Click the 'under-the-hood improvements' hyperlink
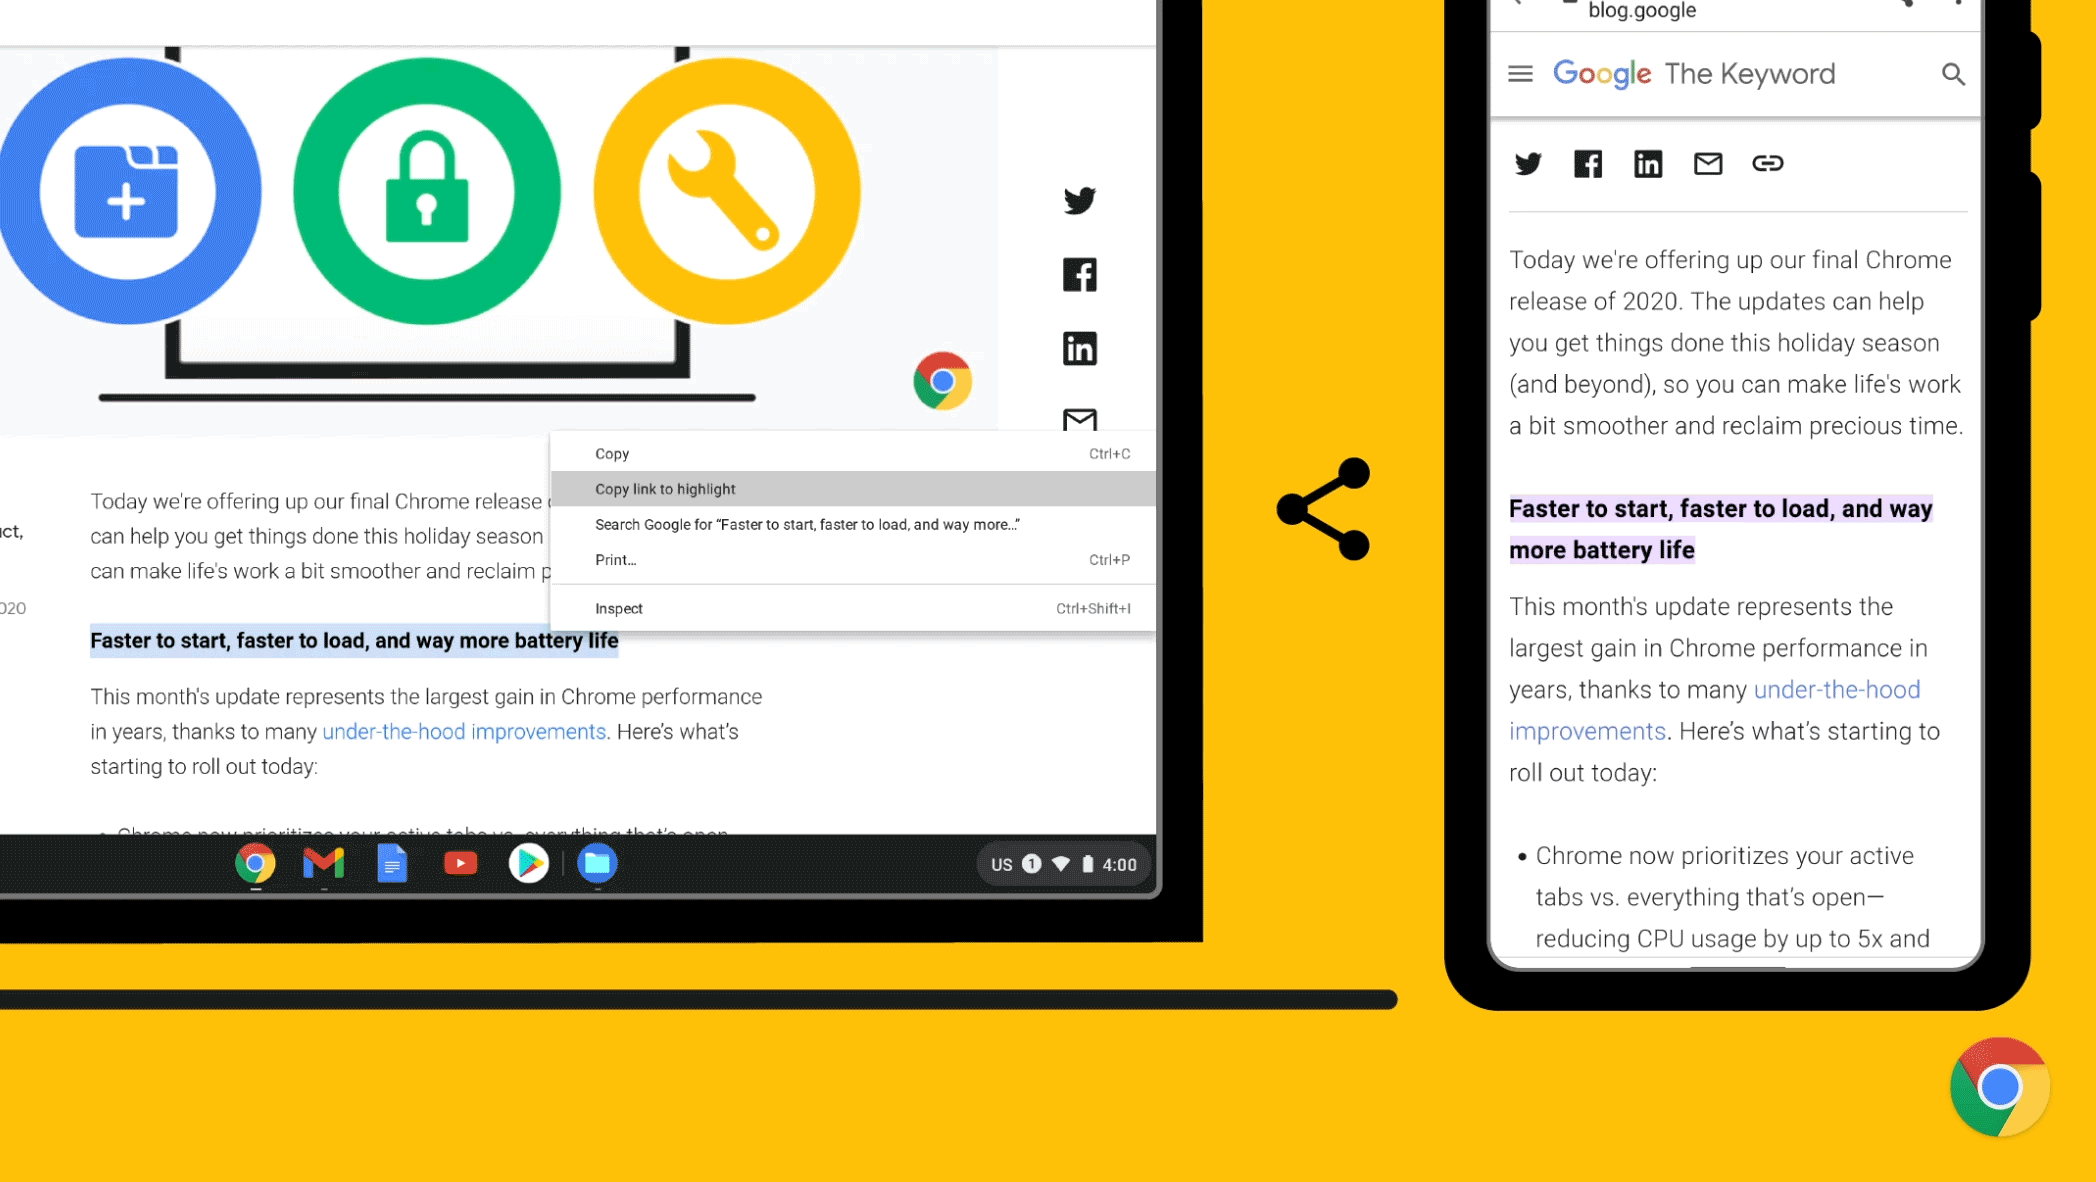 (464, 731)
